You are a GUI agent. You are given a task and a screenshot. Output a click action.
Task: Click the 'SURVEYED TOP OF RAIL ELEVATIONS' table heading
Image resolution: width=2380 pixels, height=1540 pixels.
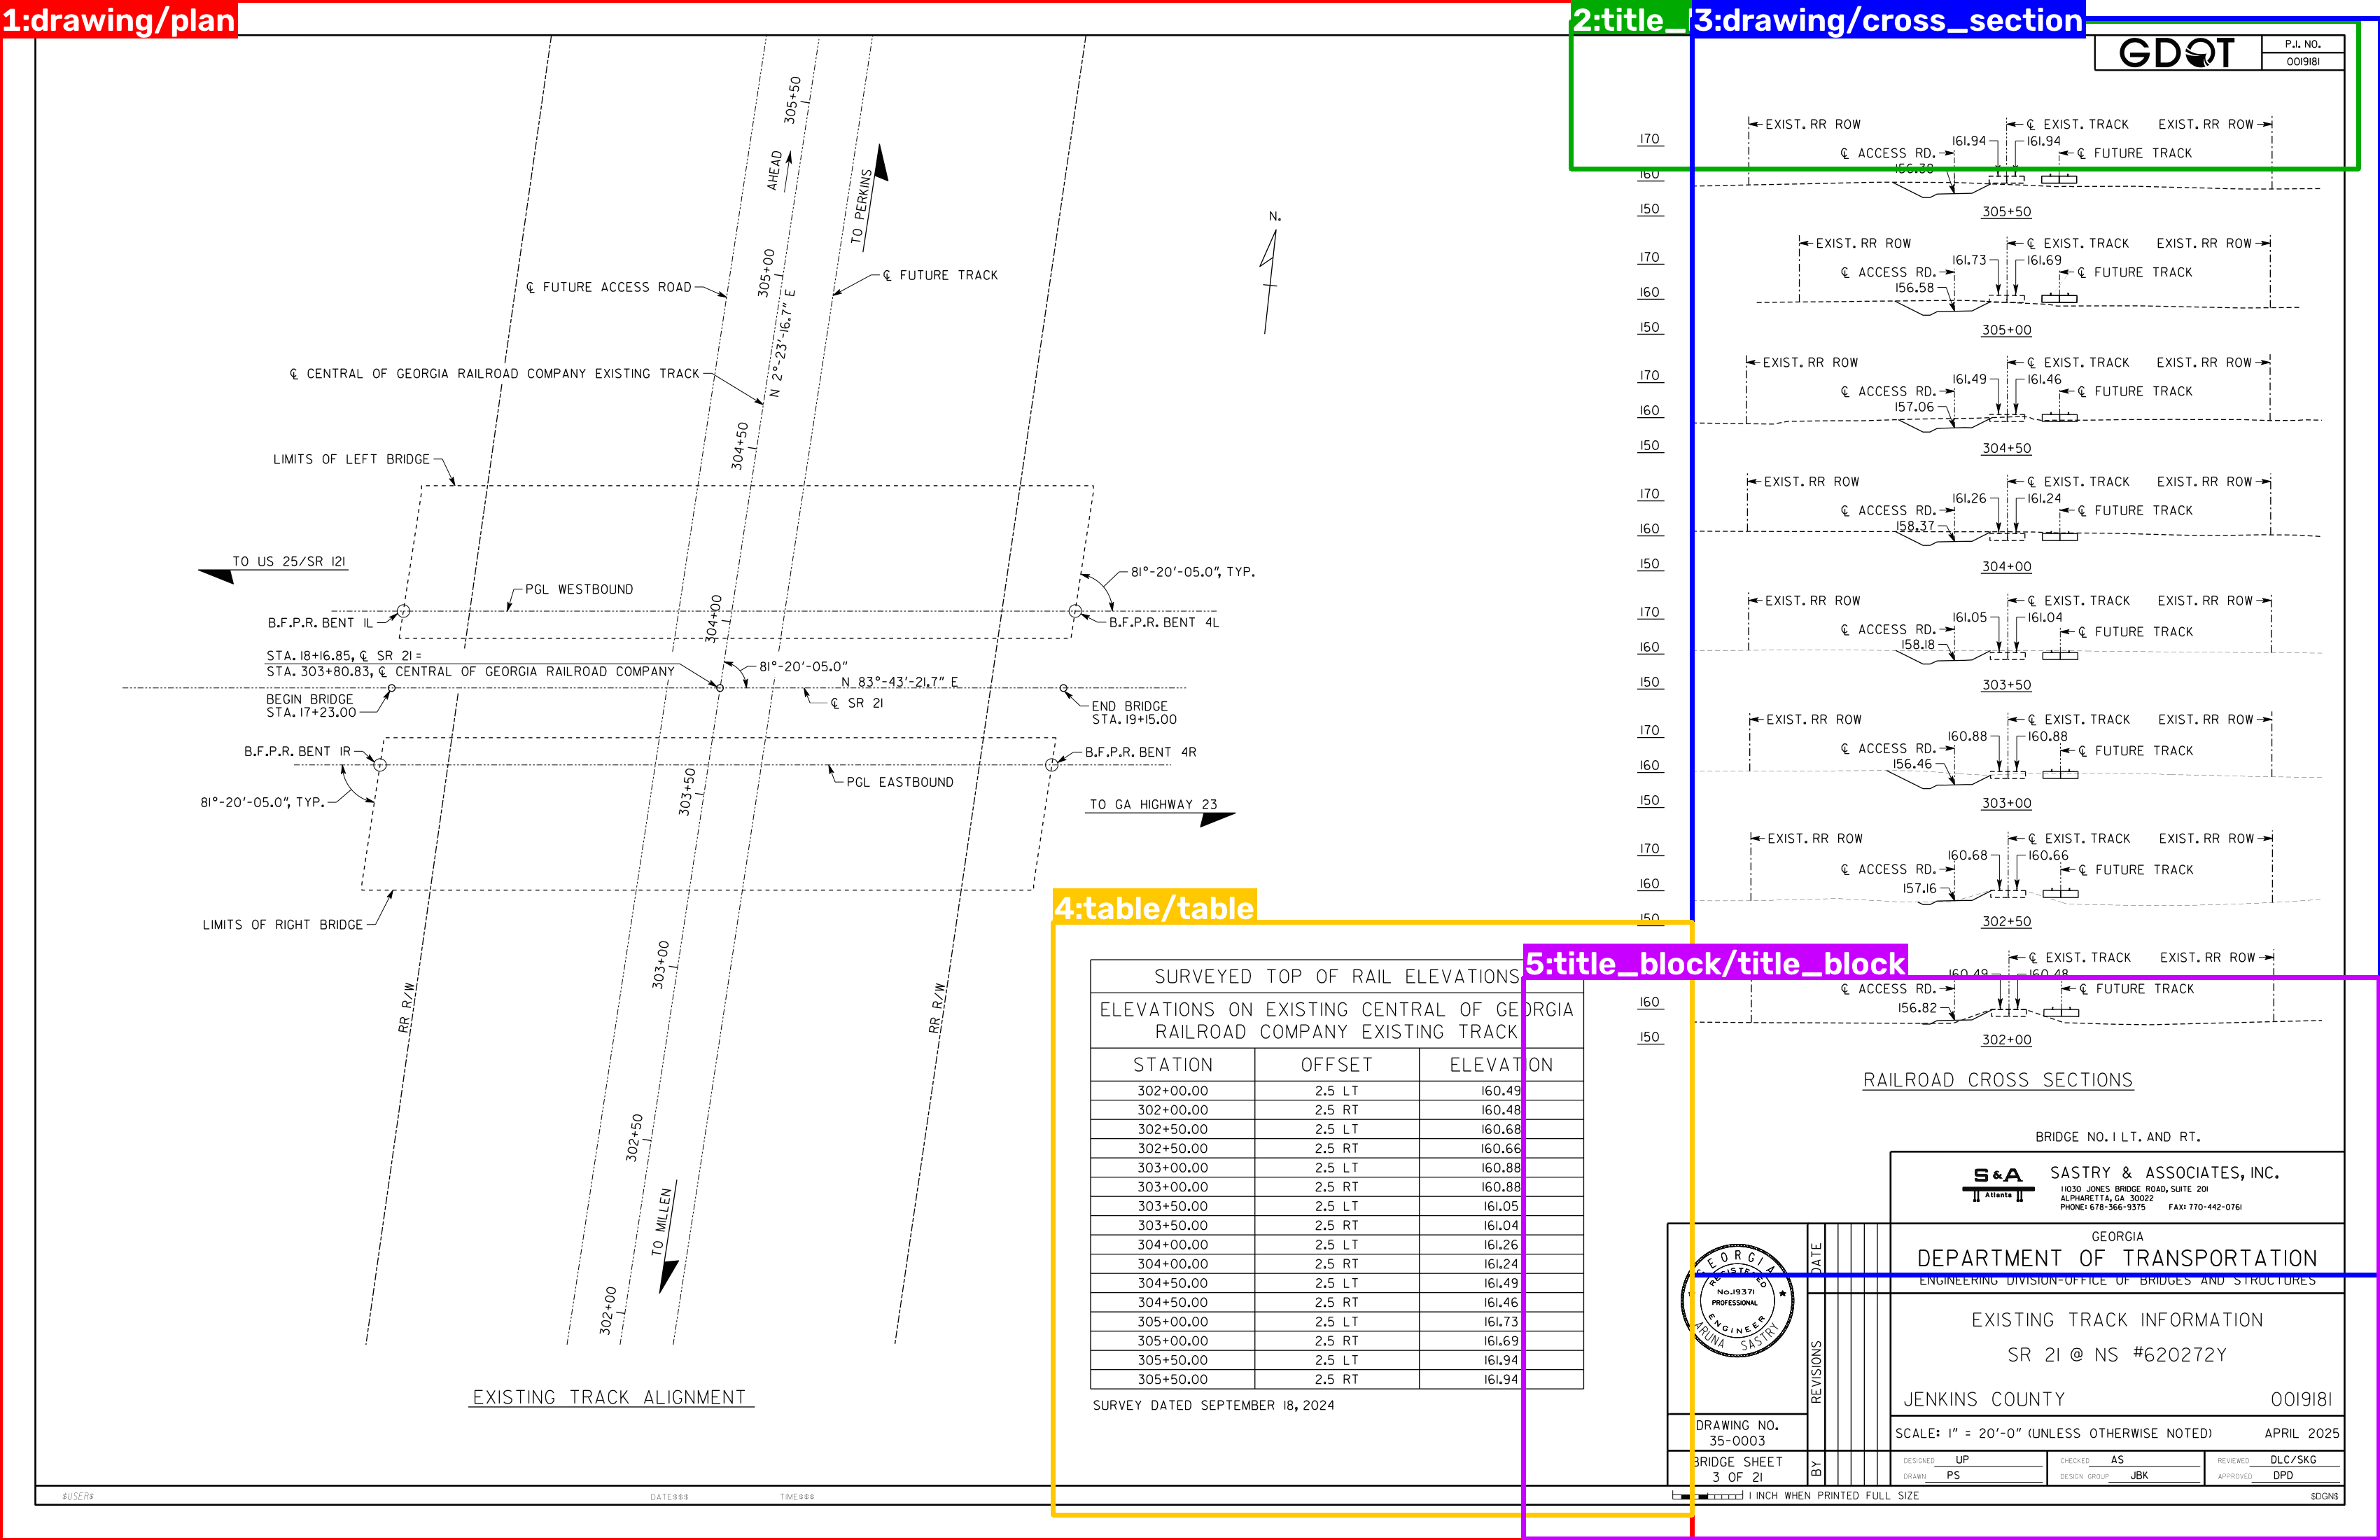1336,976
